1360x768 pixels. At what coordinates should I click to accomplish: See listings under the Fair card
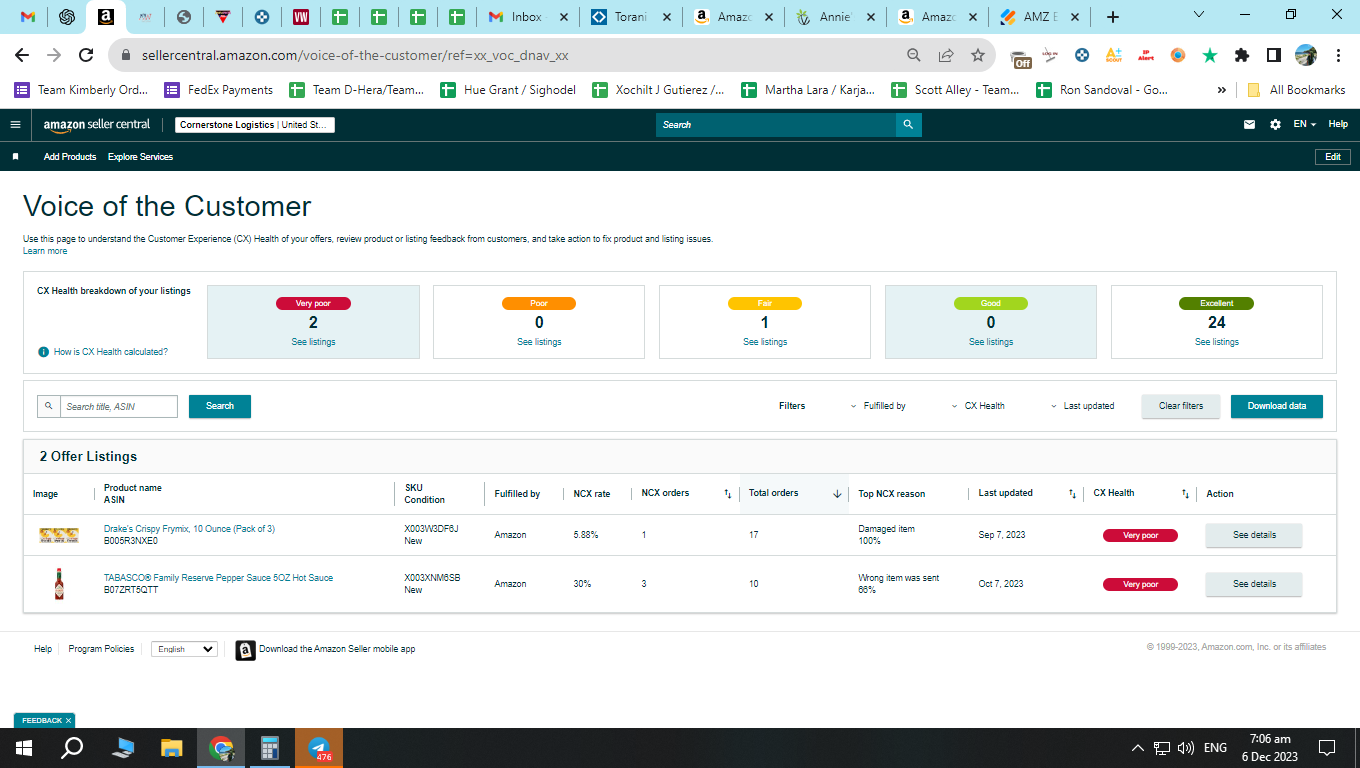point(765,342)
